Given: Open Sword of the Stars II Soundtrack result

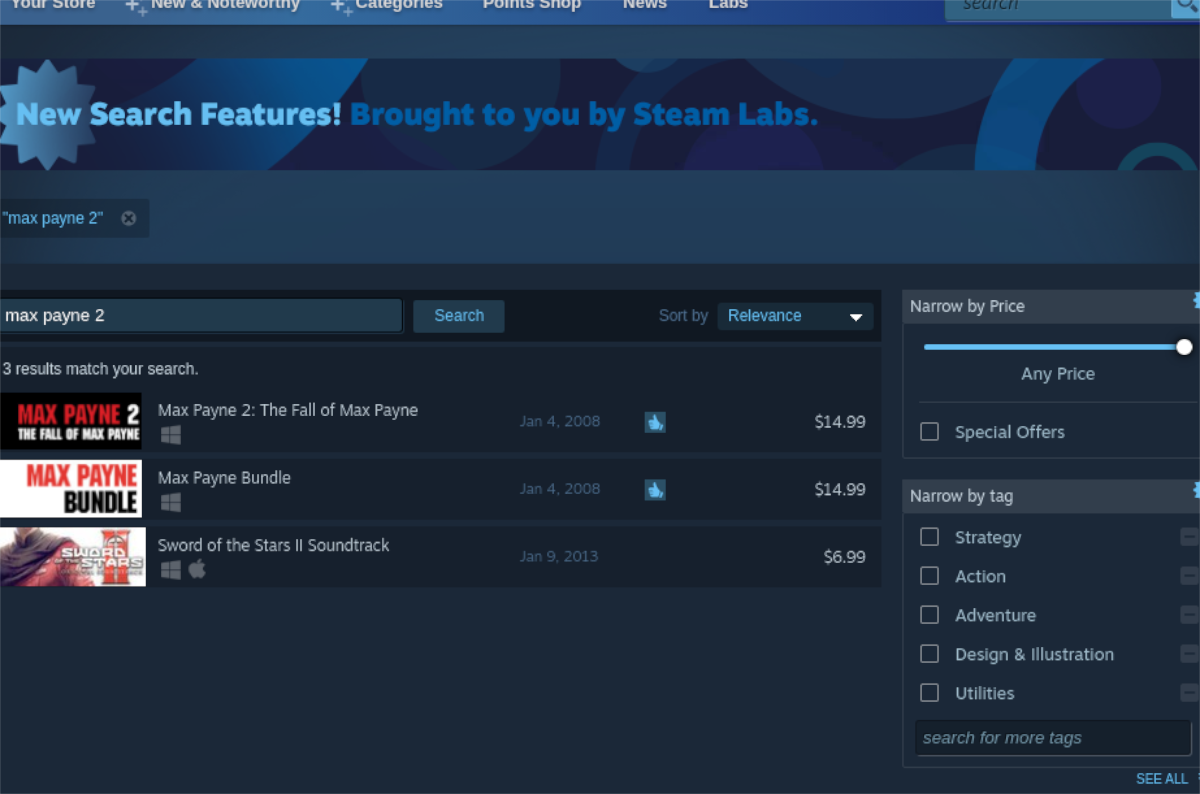Looking at the screenshot, I should pos(440,557).
